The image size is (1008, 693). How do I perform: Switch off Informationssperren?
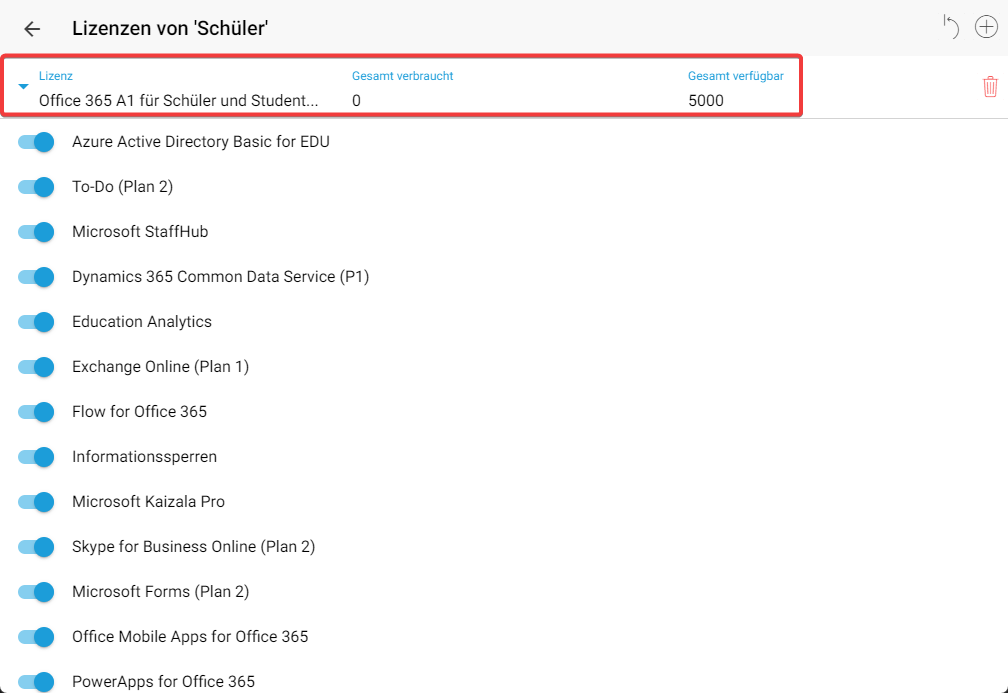[36, 457]
